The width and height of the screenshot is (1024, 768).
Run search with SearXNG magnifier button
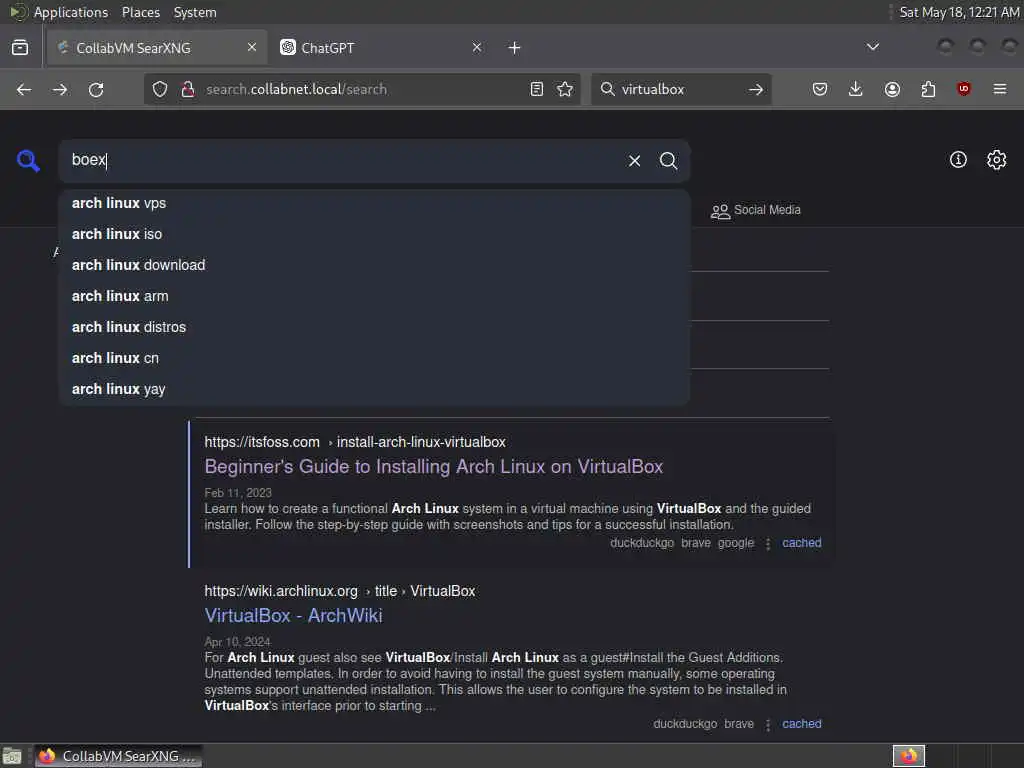668,161
